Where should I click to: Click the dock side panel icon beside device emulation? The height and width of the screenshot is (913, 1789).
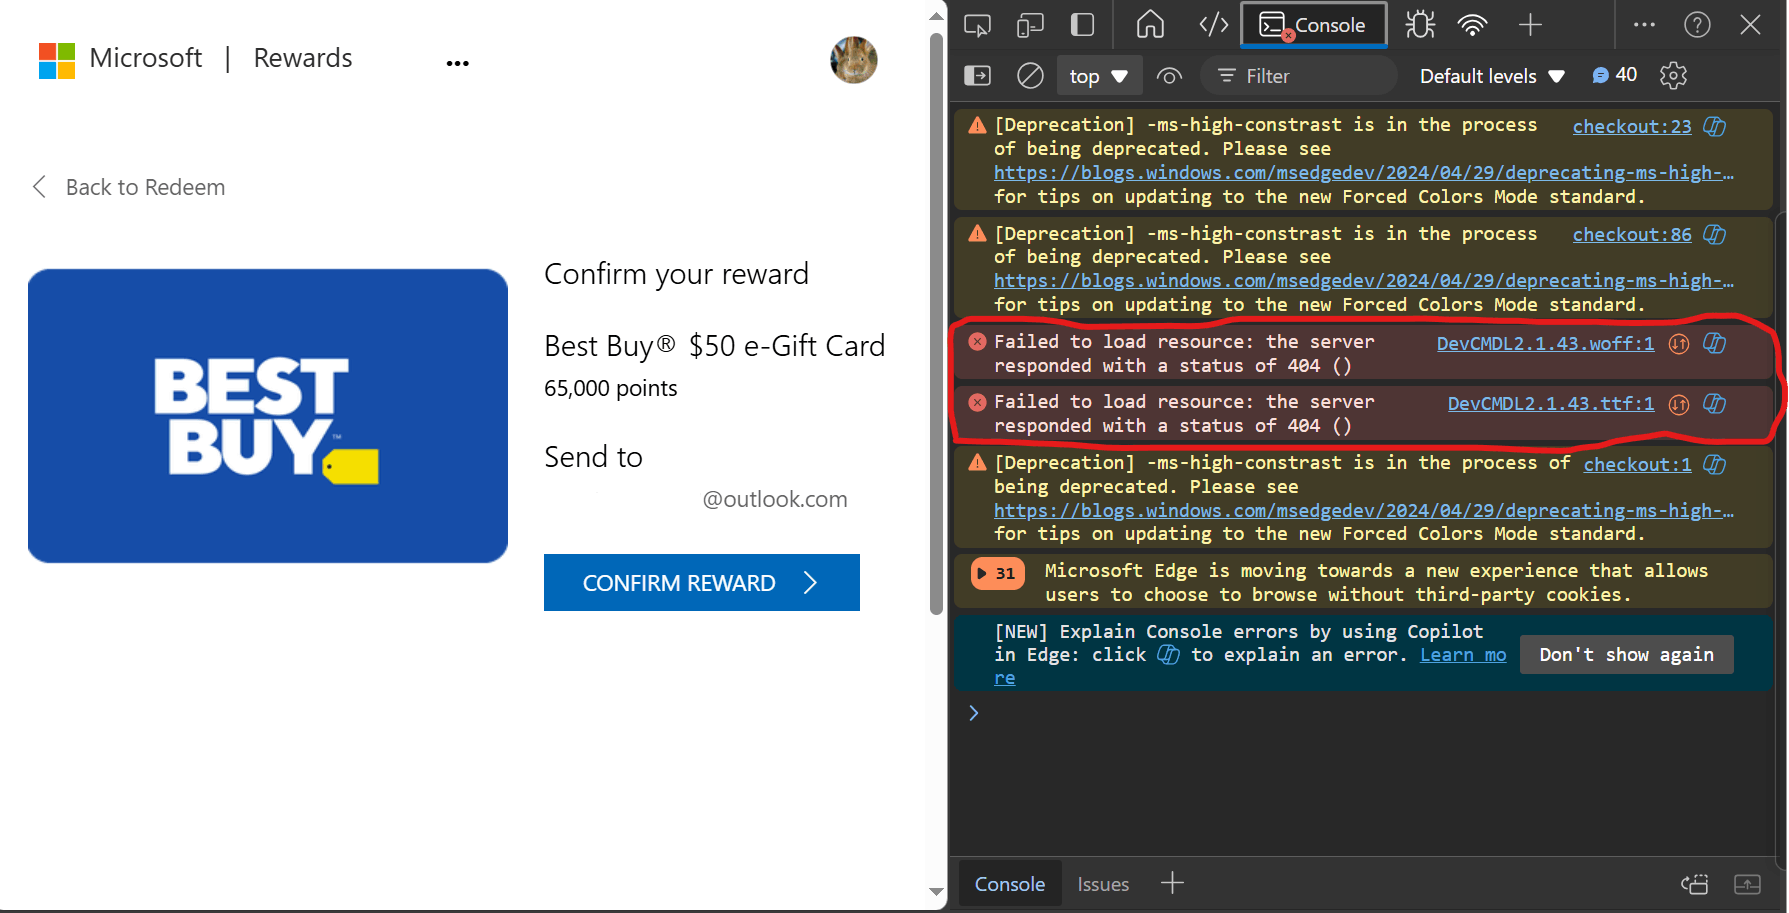(x=1082, y=25)
